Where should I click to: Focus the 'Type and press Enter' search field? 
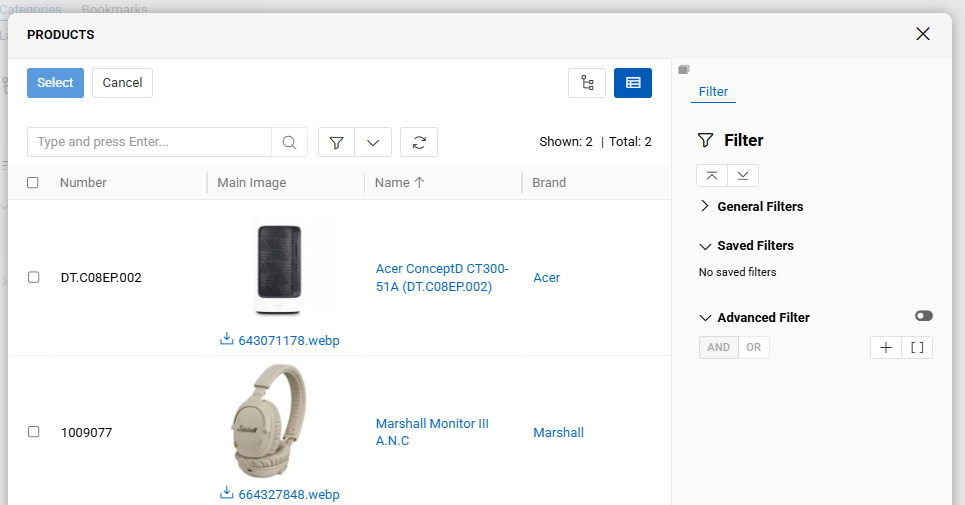point(150,142)
